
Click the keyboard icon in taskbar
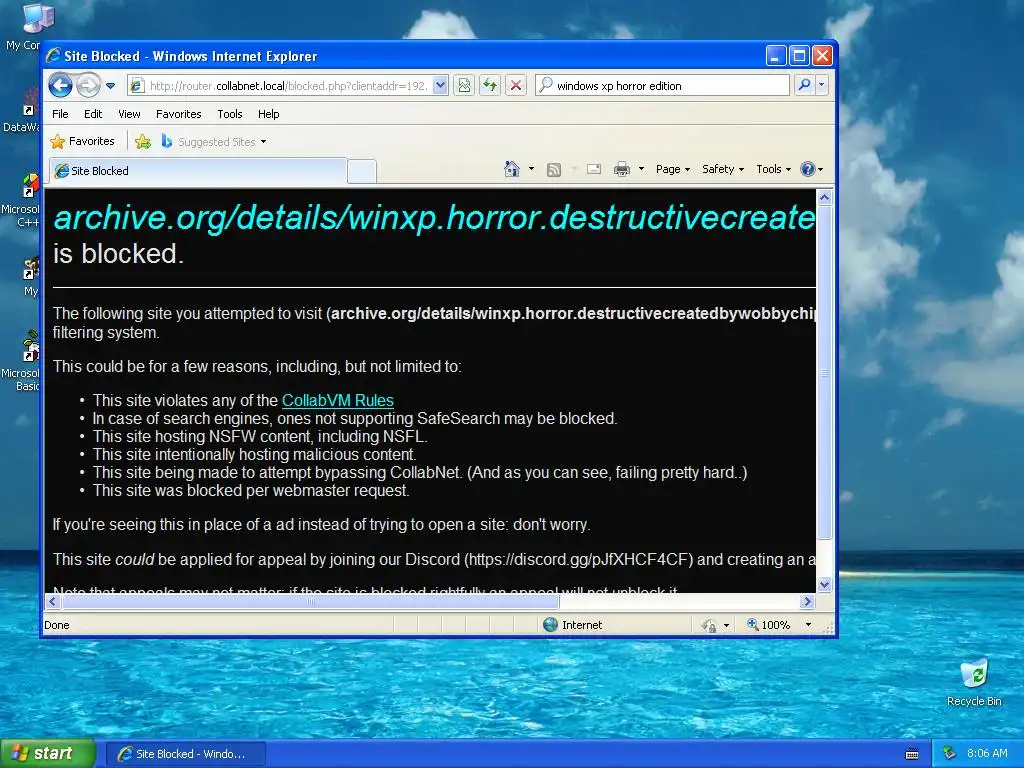[912, 754]
